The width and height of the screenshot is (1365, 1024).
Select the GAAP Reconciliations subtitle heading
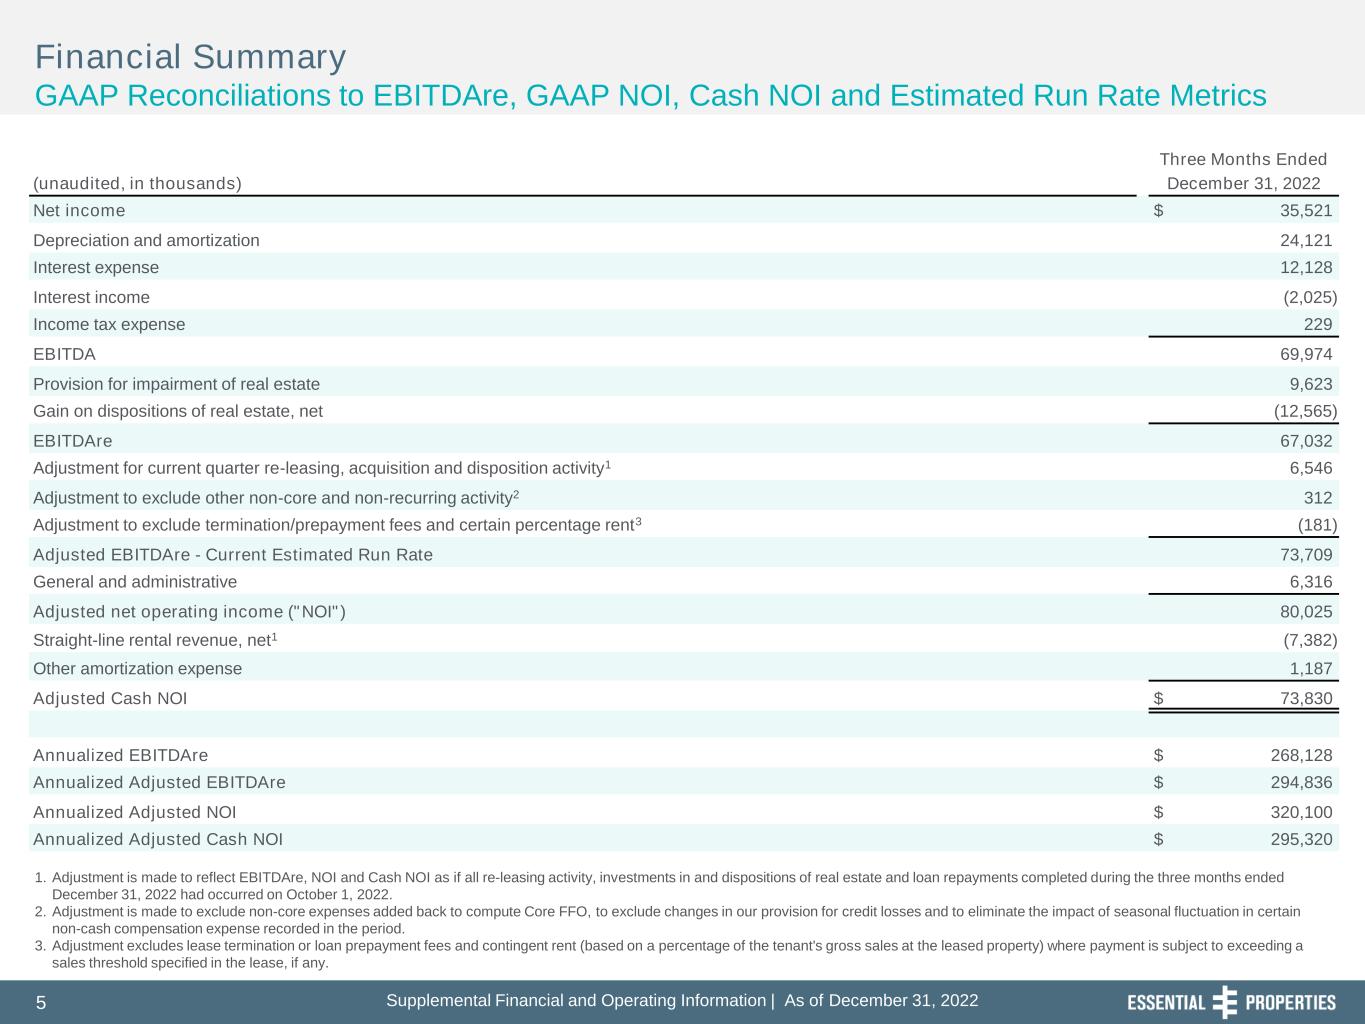click(x=650, y=96)
